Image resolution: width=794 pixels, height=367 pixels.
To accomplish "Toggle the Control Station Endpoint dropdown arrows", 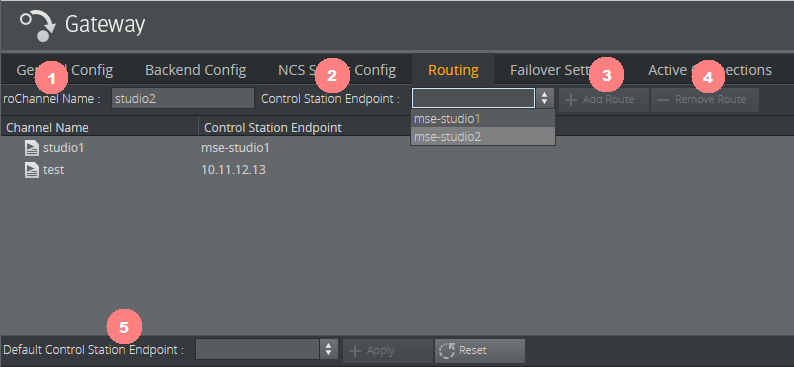I will pos(544,98).
